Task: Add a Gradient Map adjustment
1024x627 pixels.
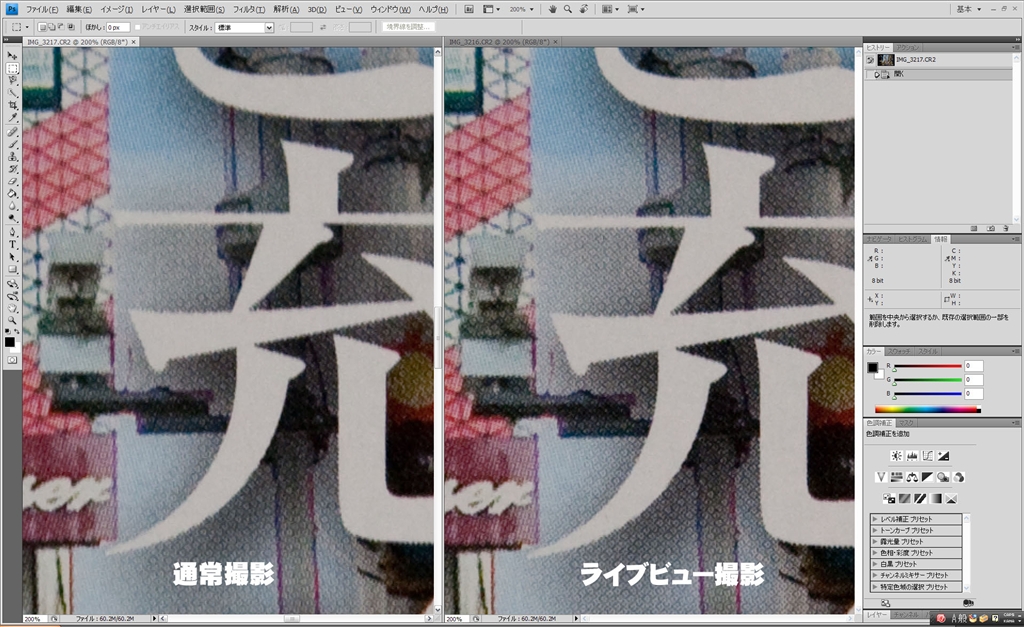Action: [936, 499]
